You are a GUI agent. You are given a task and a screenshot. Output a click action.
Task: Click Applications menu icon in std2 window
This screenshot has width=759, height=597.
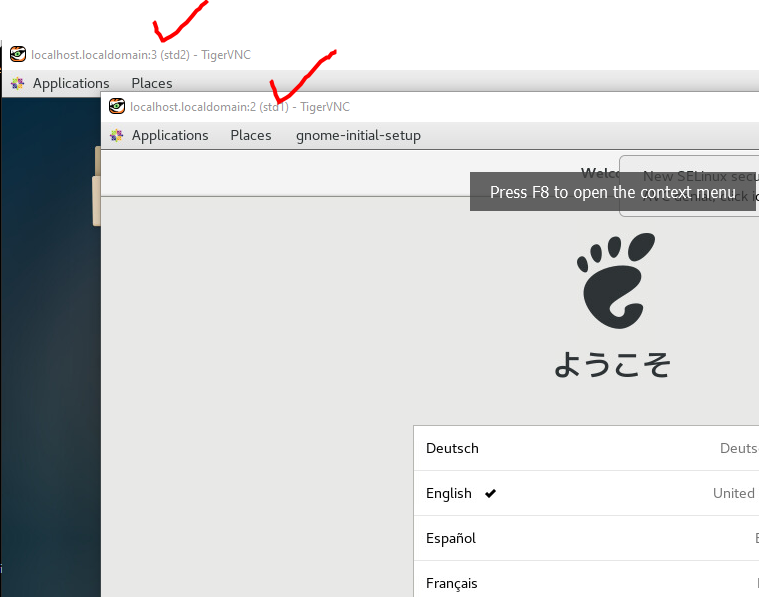(18, 83)
